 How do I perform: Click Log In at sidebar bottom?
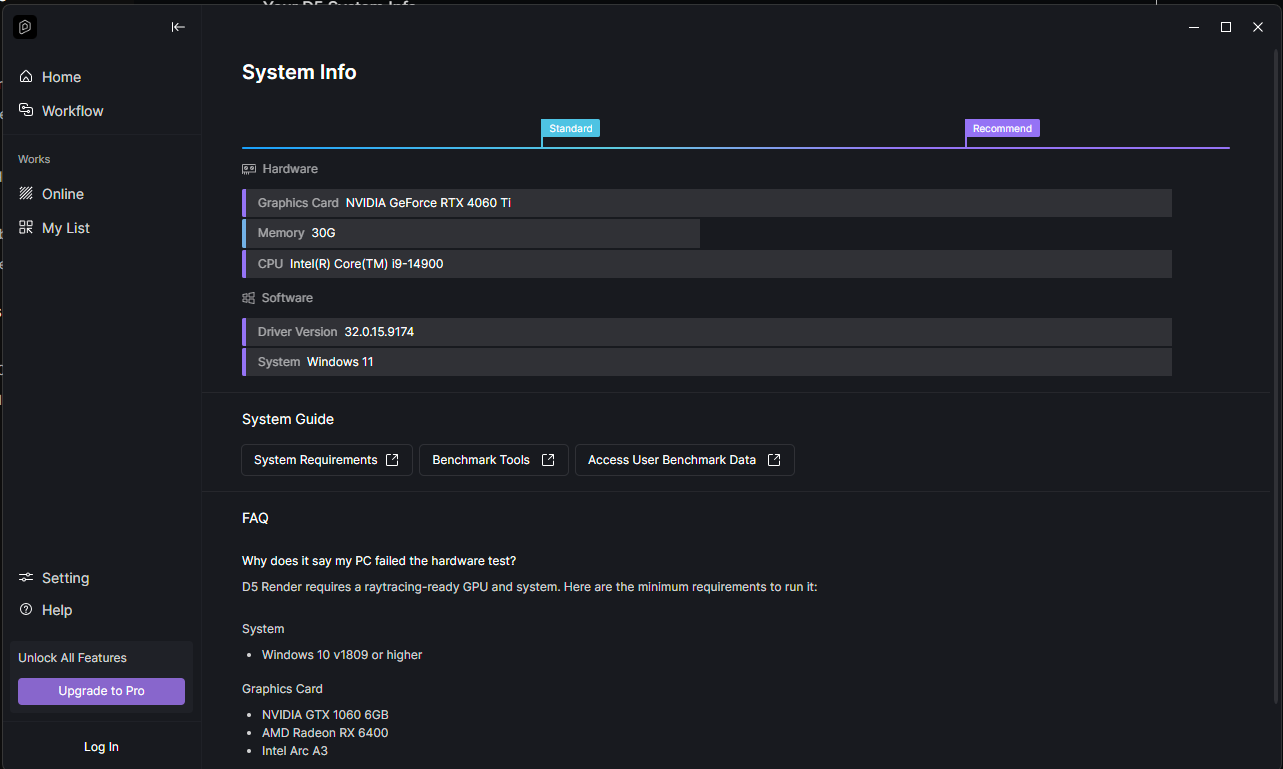(101, 747)
